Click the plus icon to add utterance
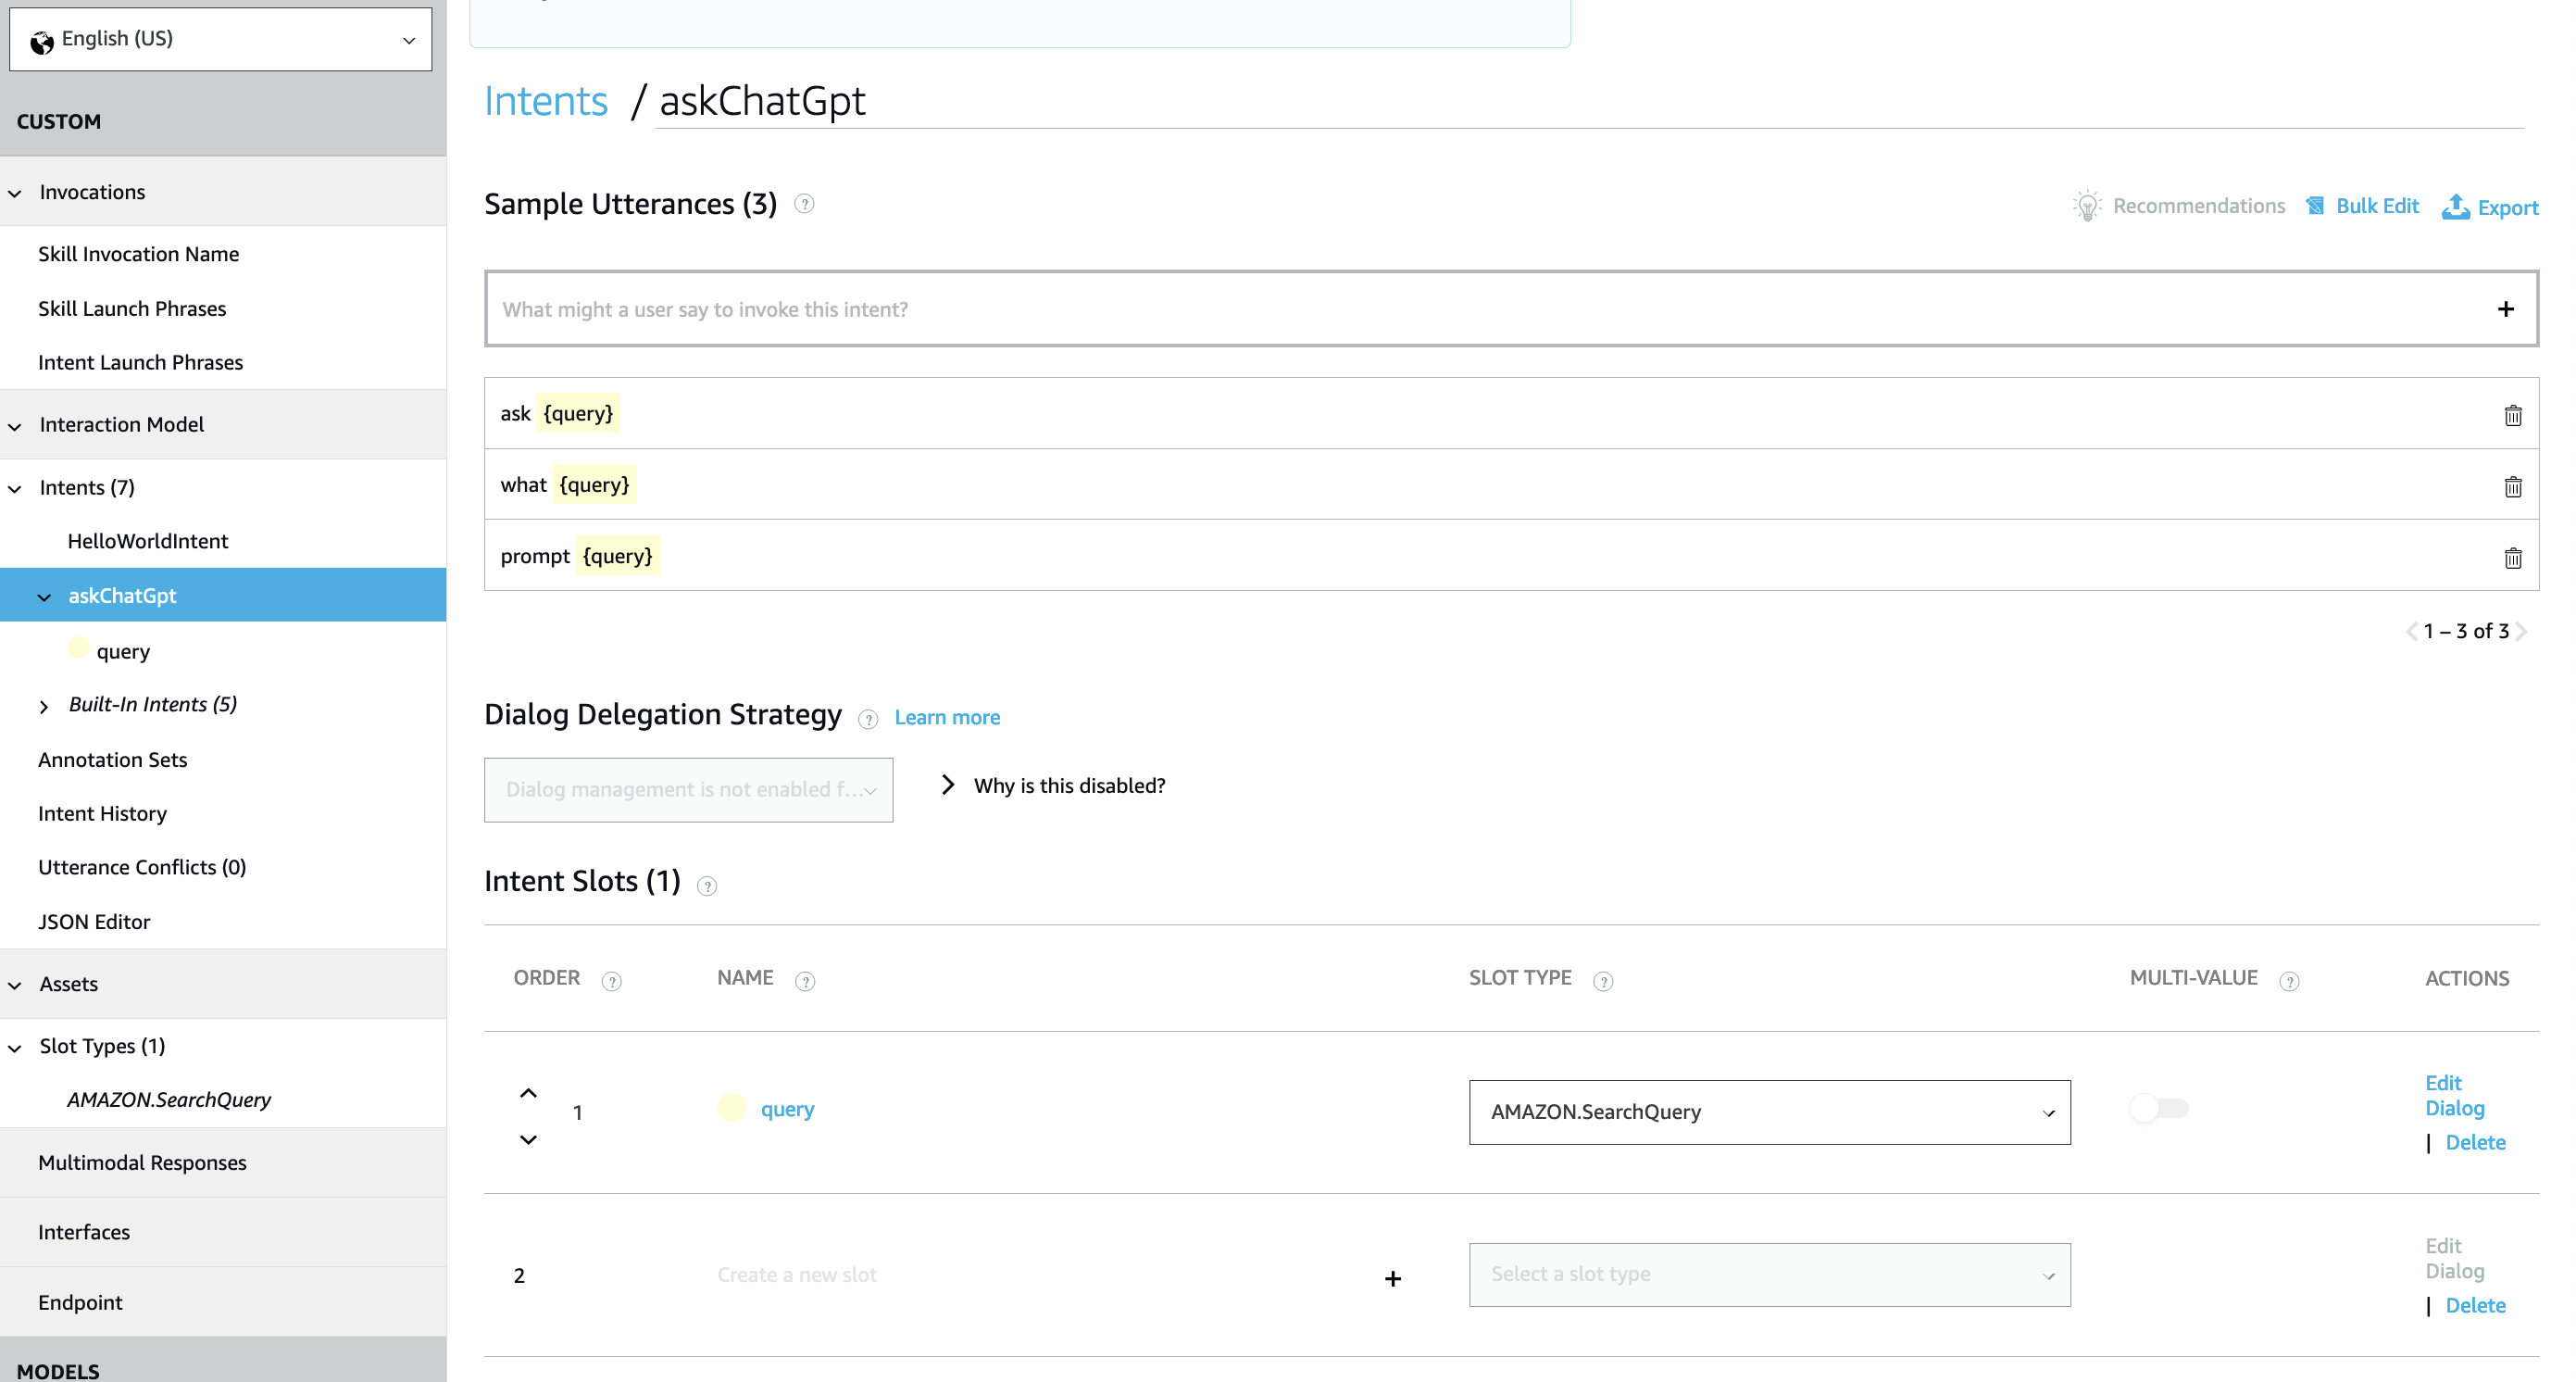This screenshot has width=2576, height=1382. [x=2505, y=309]
